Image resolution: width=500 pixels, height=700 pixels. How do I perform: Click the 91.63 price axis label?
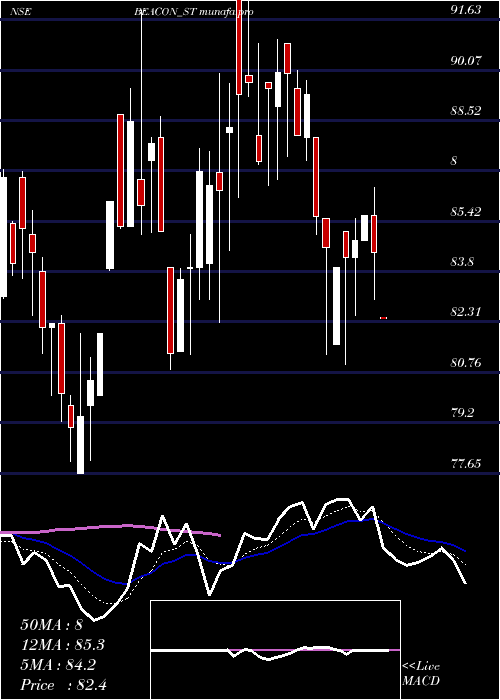(x=466, y=10)
